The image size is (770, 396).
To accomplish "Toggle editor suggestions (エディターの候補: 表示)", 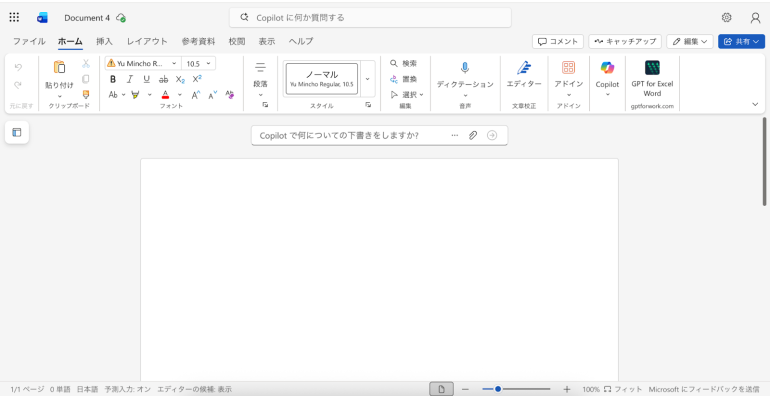I will pos(194,389).
